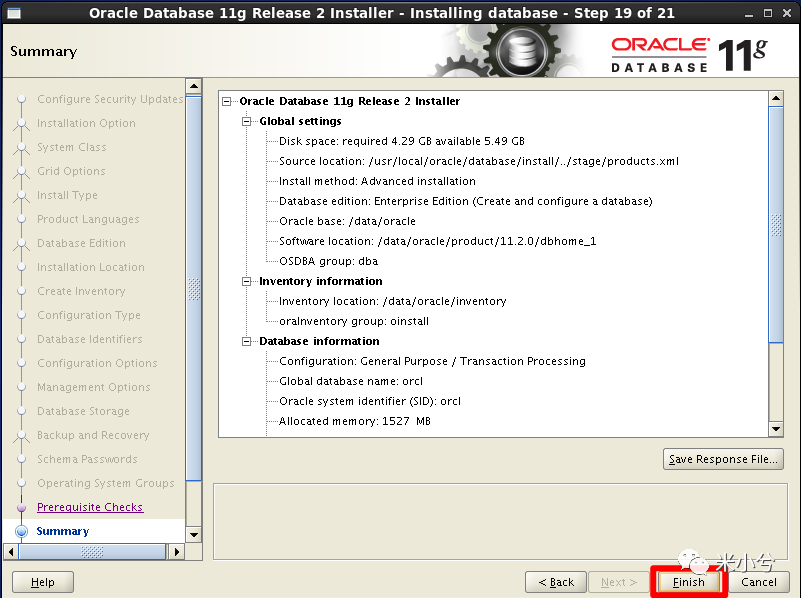Collapse the Inventory information node

[x=247, y=281]
